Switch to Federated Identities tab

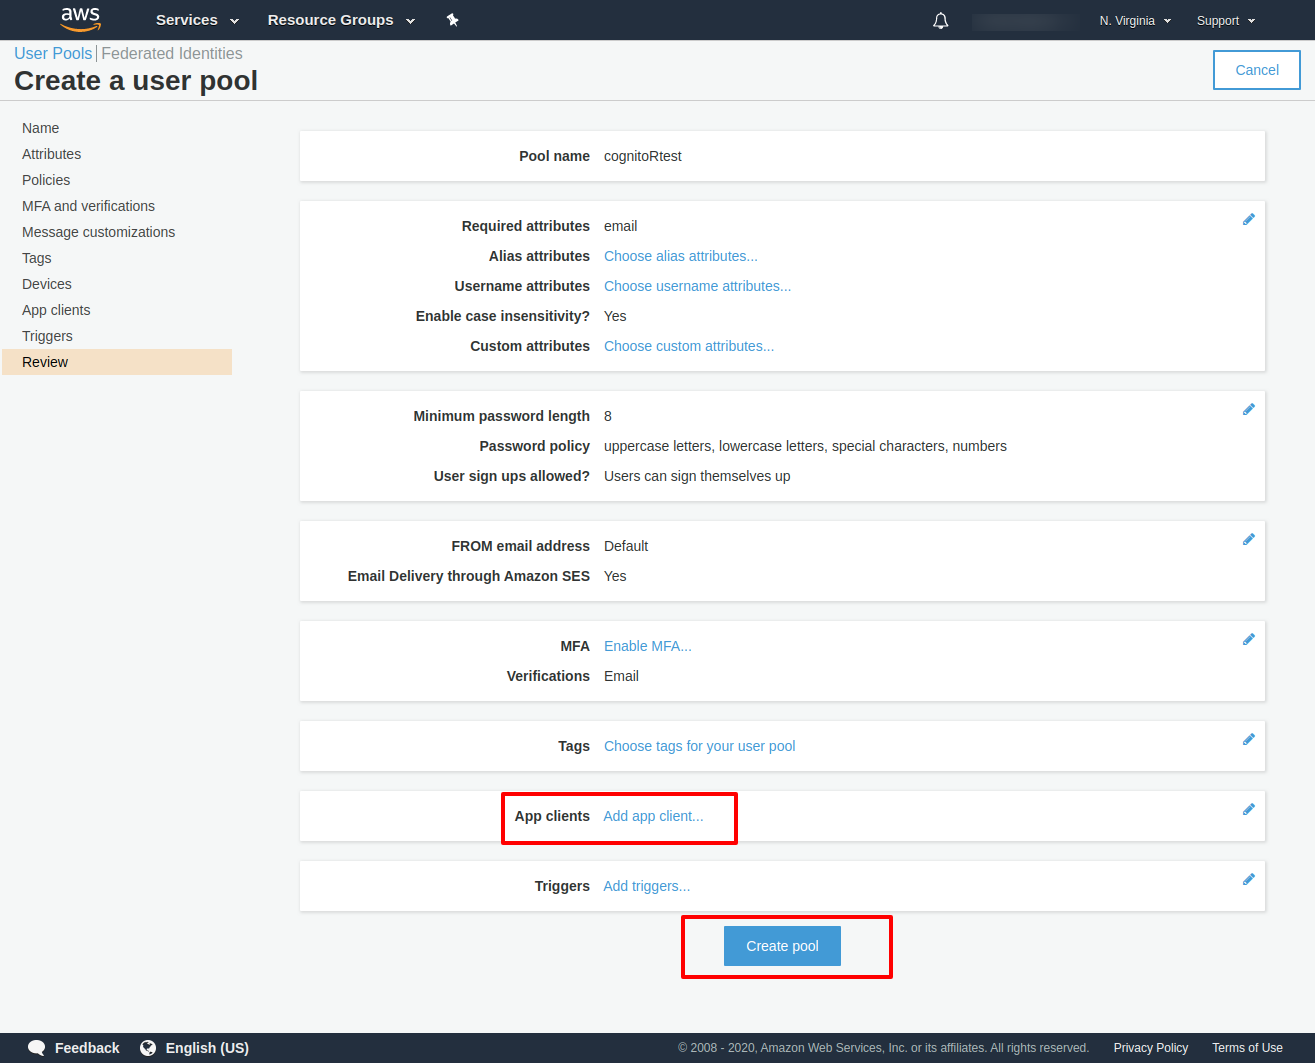(172, 54)
